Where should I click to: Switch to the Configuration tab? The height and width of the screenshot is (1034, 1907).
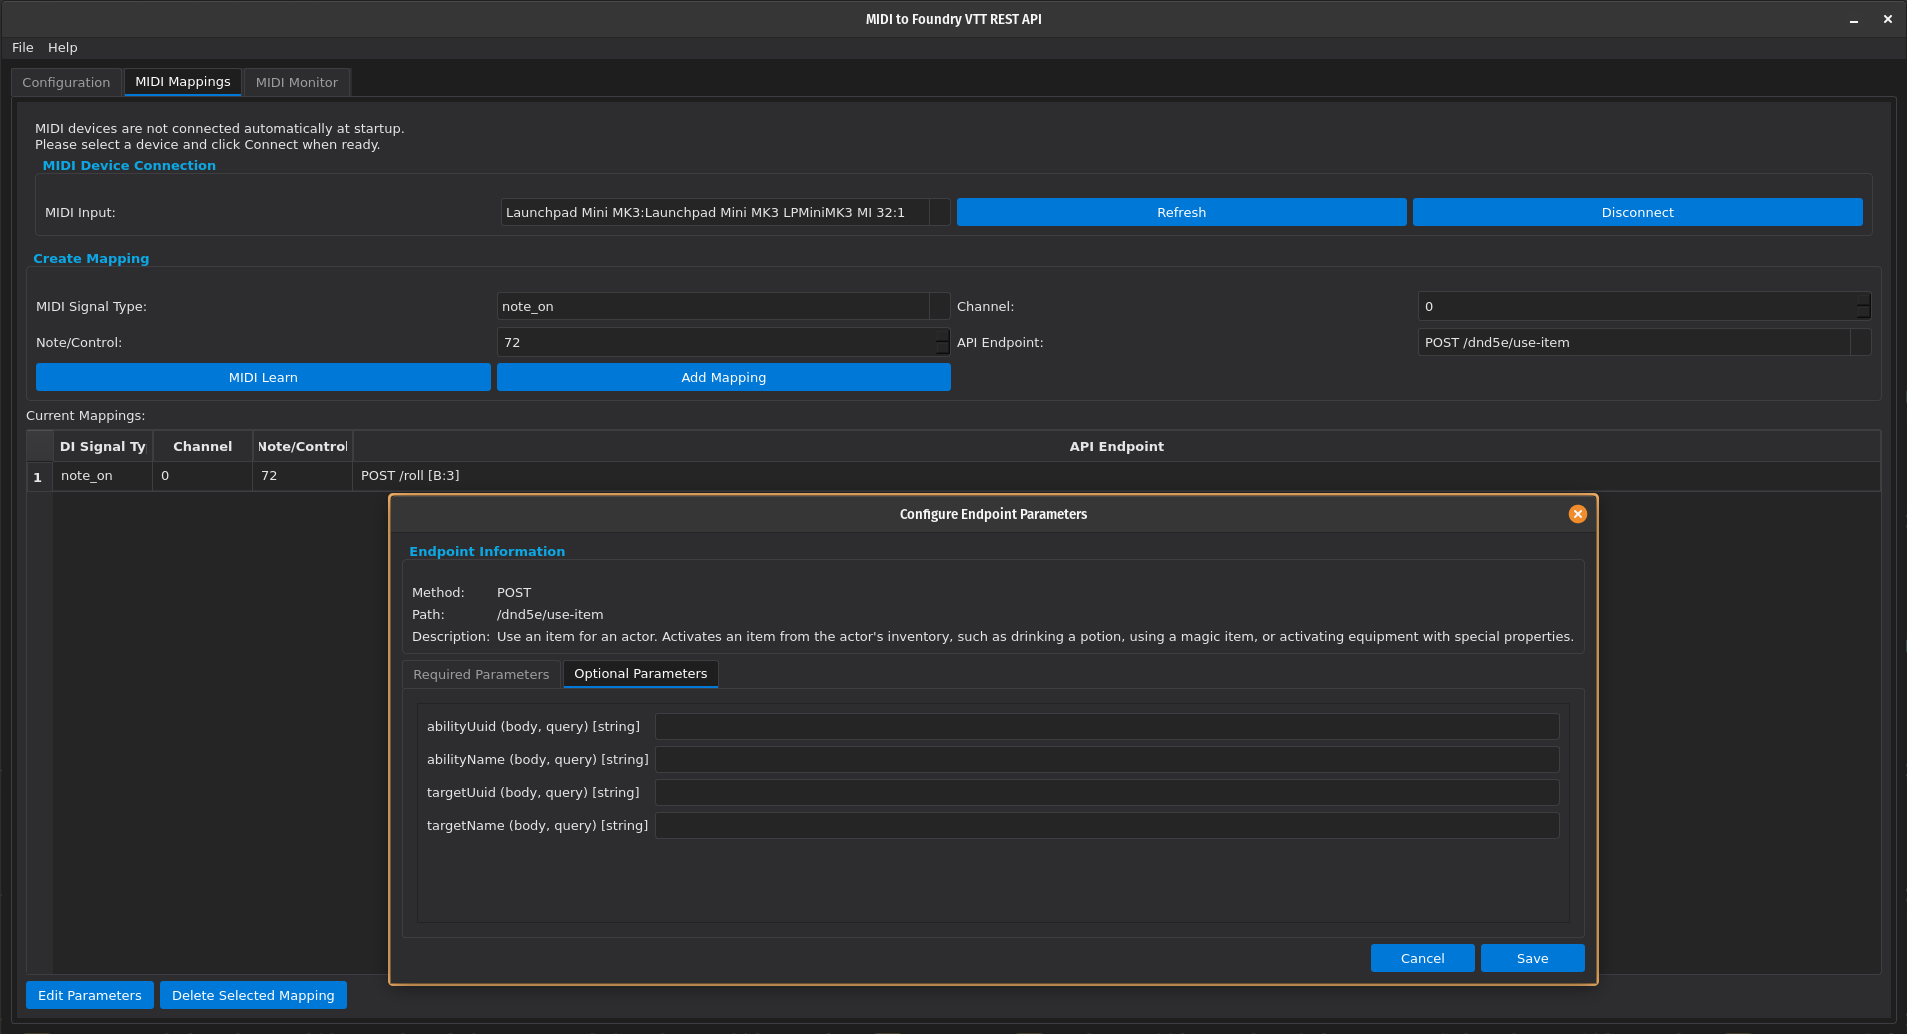tap(66, 82)
